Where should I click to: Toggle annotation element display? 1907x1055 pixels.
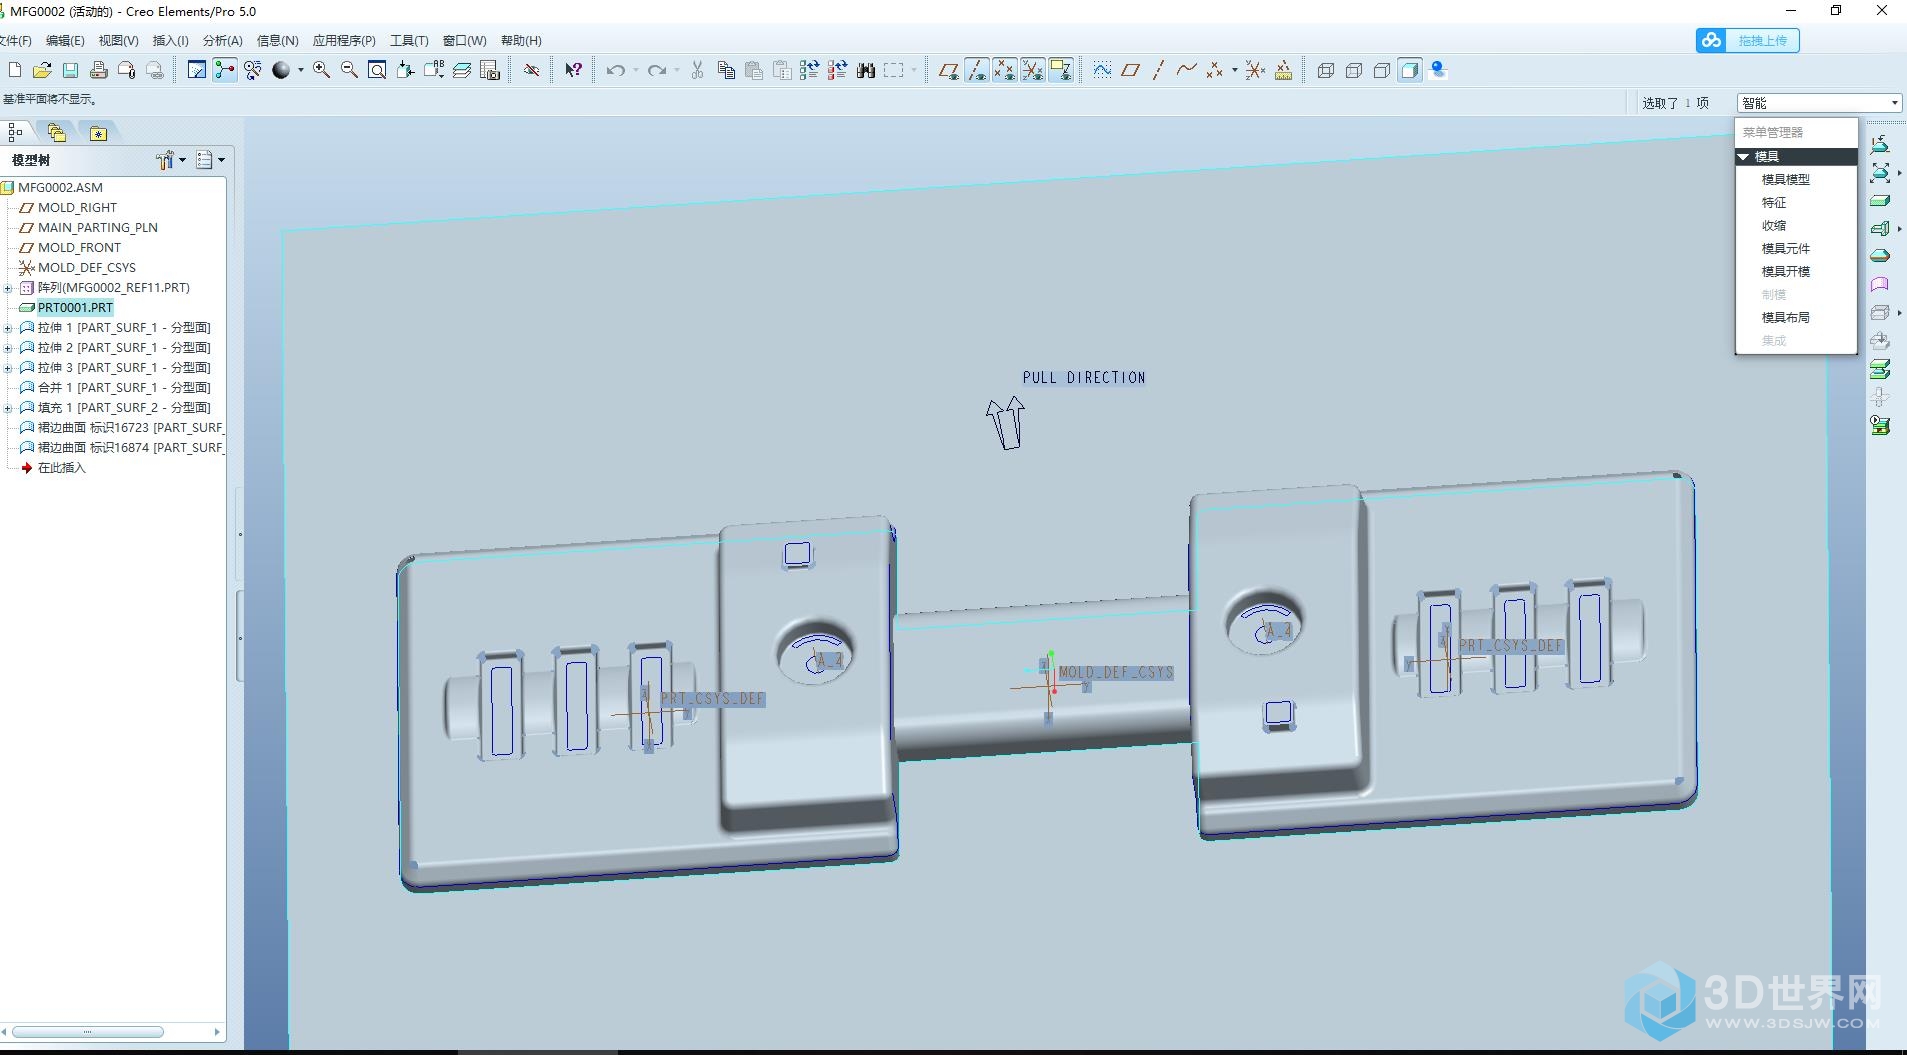(1060, 70)
